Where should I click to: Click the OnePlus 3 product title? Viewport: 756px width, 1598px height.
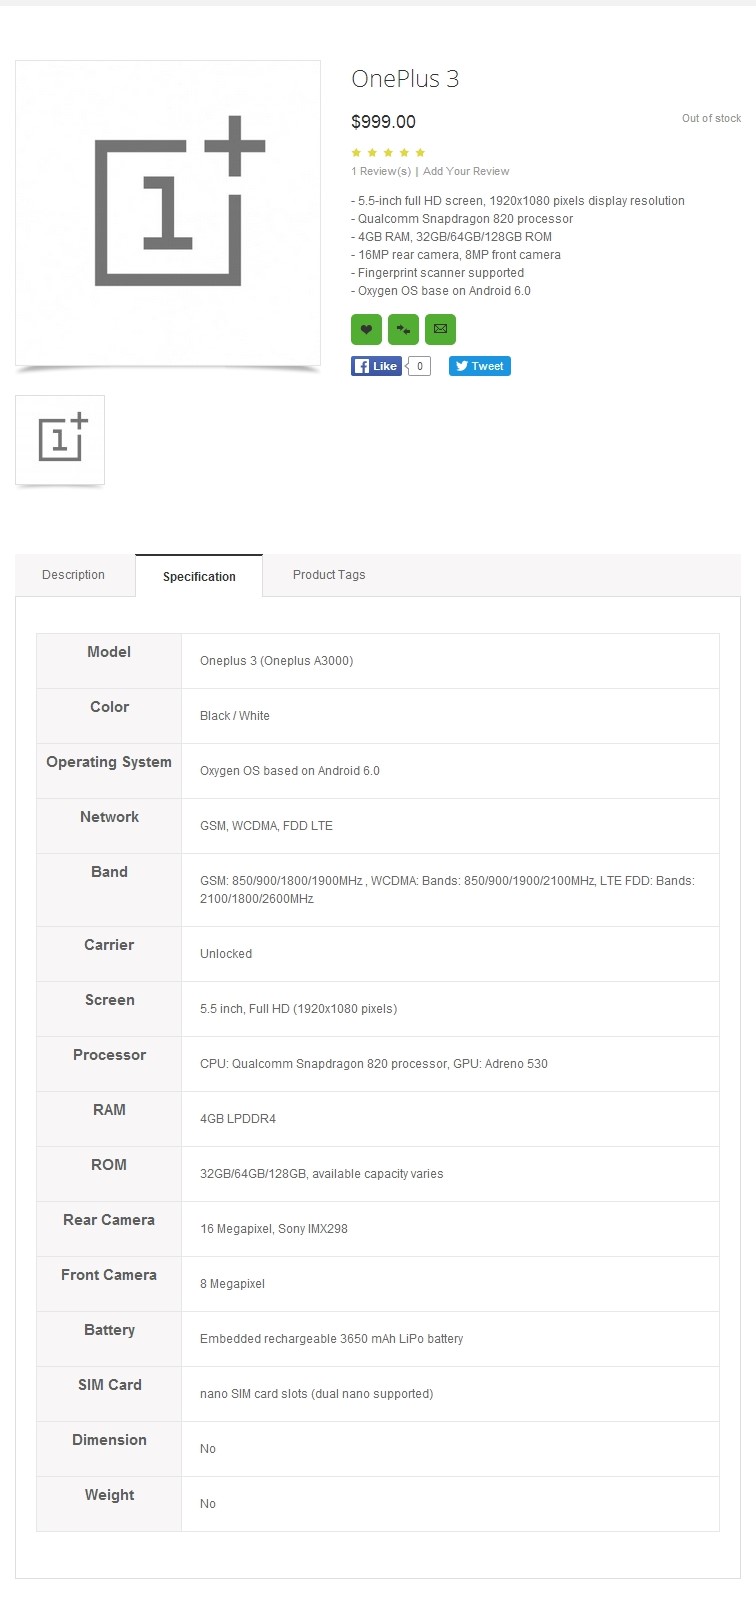click(405, 79)
